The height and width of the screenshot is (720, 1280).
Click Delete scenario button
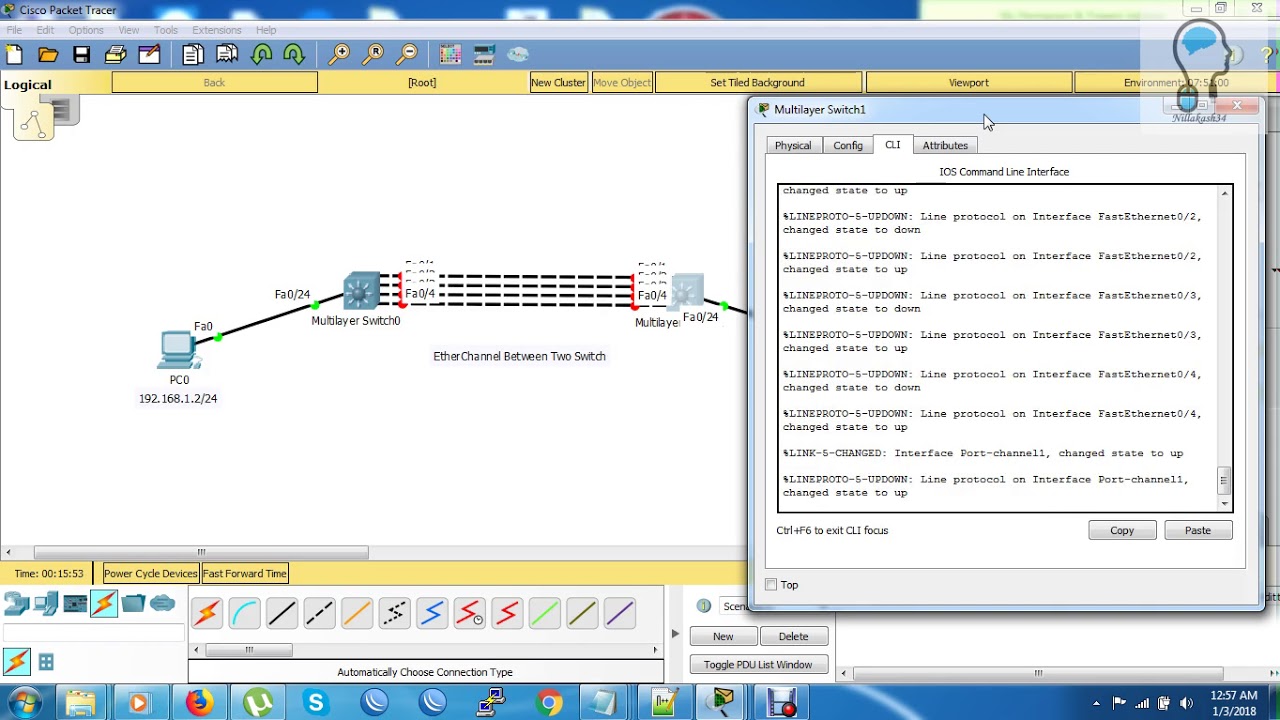pos(793,637)
